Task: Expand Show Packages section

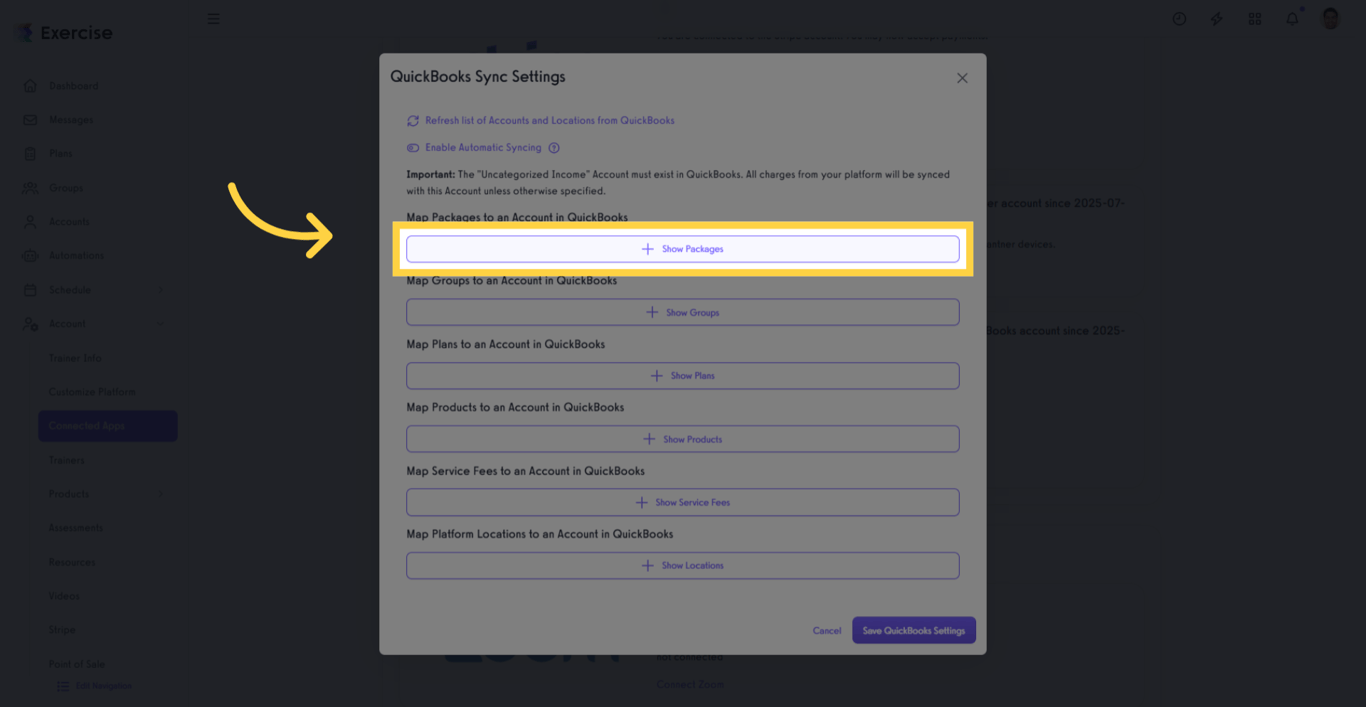Action: (x=682, y=249)
